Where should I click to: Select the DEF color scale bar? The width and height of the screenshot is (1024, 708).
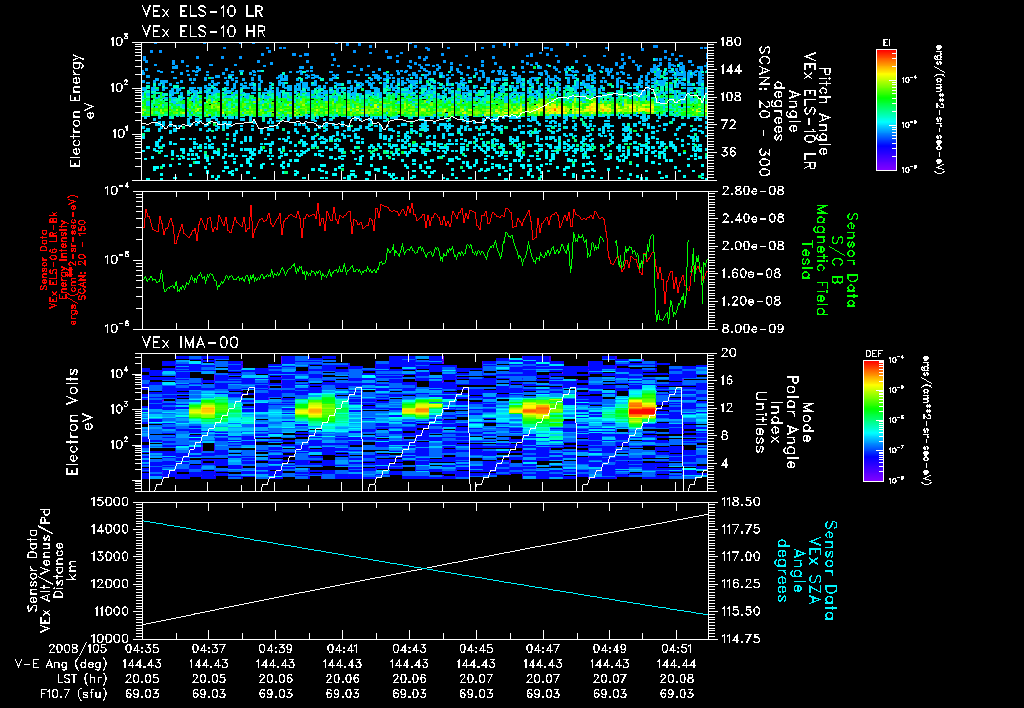873,421
